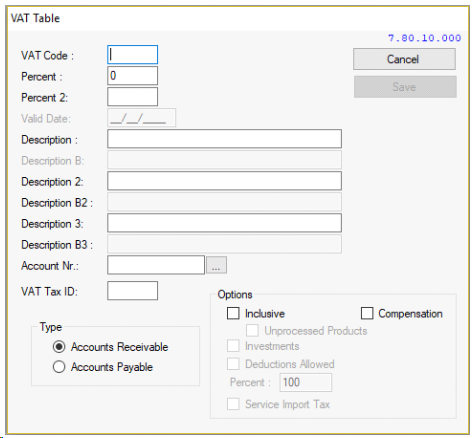
Task: Click the greyed Save button
Action: [x=405, y=87]
